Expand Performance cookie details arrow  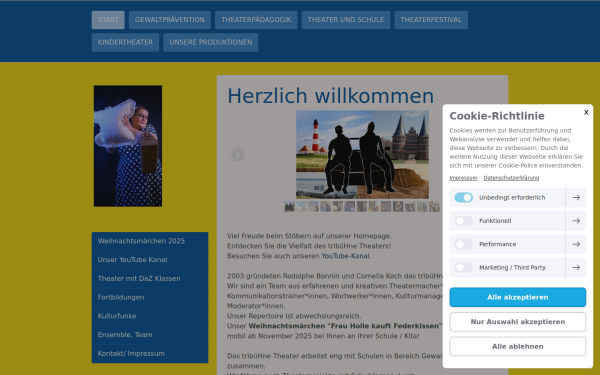[x=576, y=244]
